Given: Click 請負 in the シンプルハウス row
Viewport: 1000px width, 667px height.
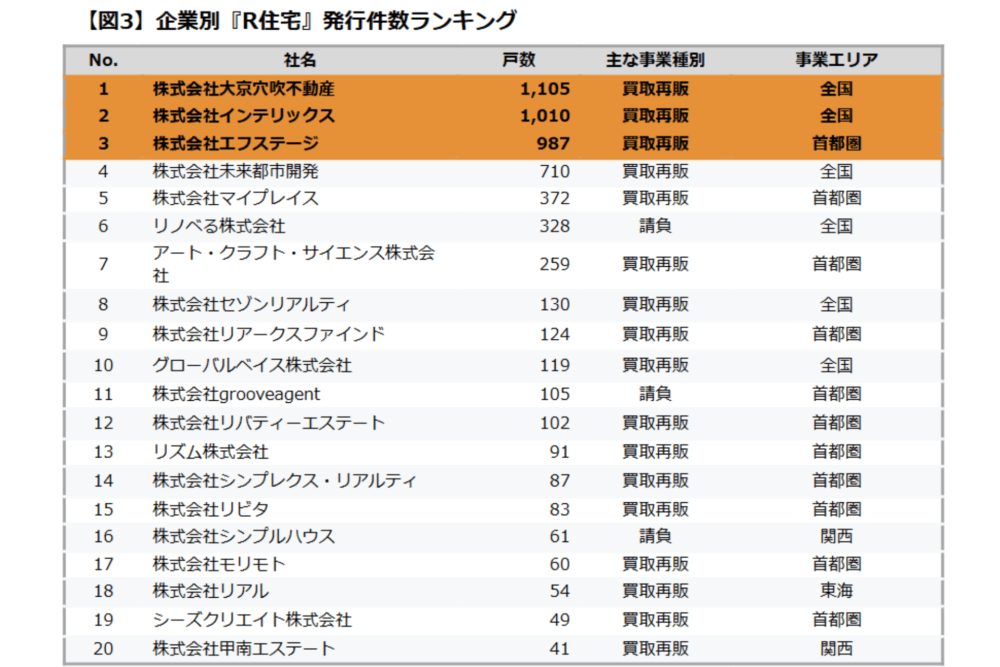Looking at the screenshot, I should [655, 536].
